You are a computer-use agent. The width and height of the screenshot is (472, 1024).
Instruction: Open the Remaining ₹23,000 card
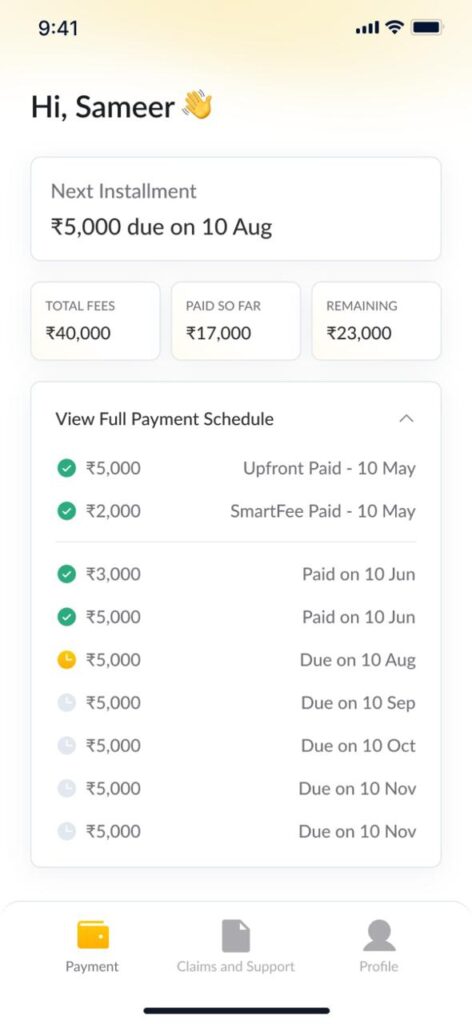(x=377, y=321)
